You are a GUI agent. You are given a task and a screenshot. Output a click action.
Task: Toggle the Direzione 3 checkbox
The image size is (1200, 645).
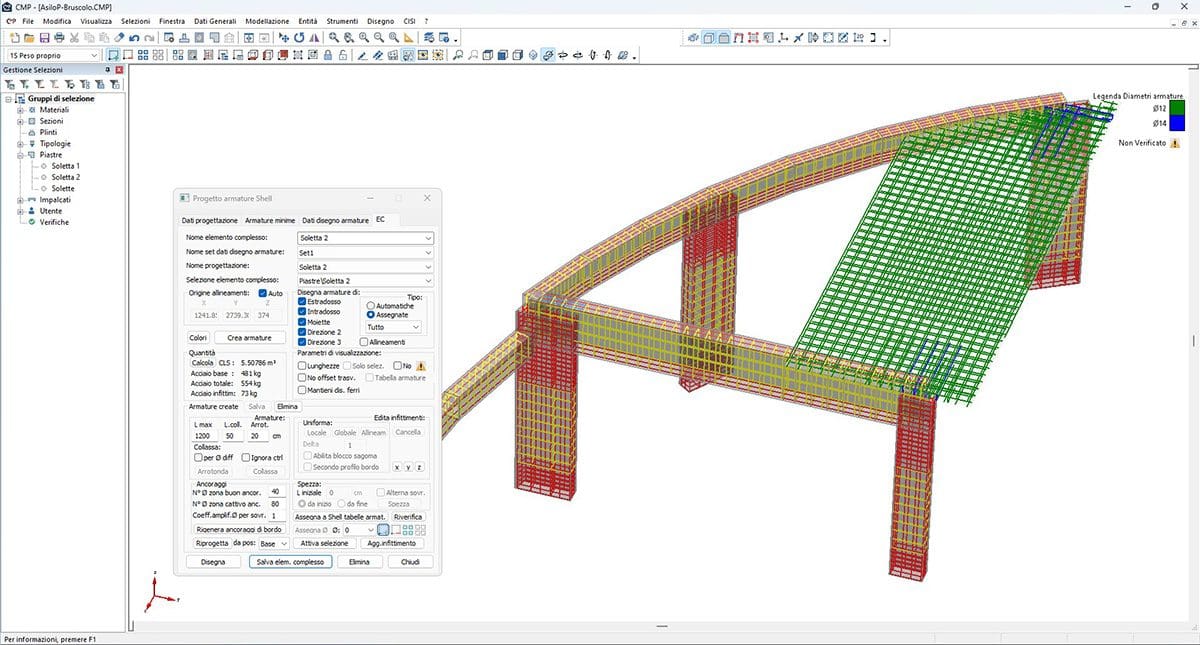[x=303, y=342]
